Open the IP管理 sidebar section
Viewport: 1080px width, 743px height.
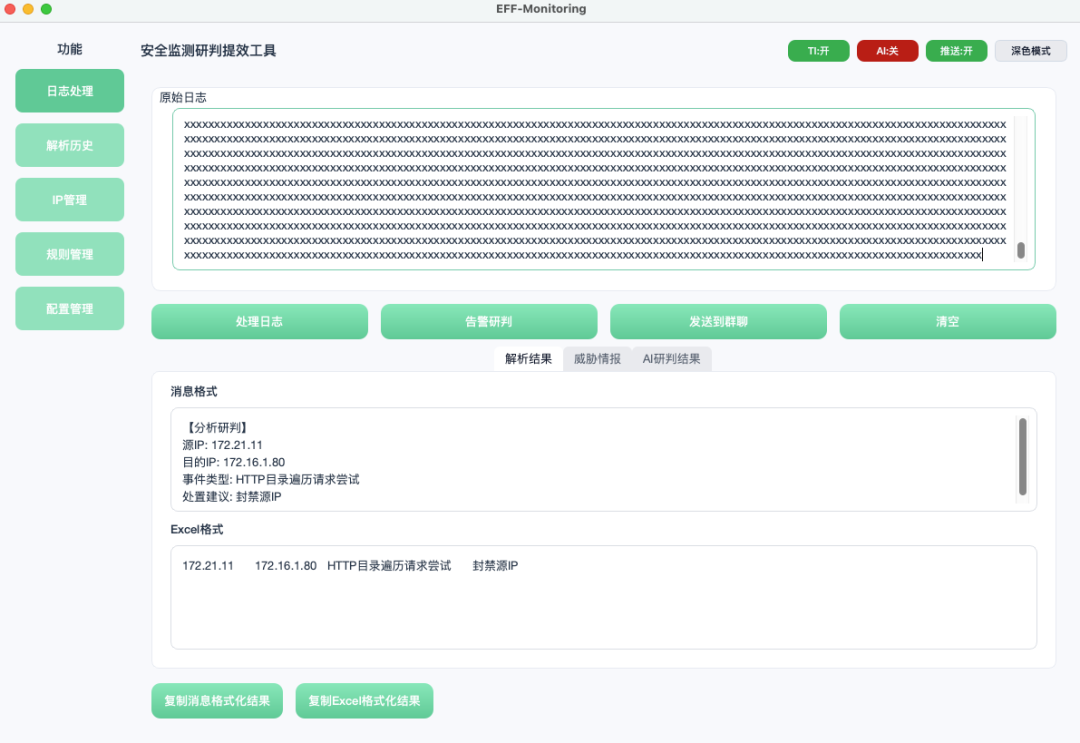(x=70, y=200)
